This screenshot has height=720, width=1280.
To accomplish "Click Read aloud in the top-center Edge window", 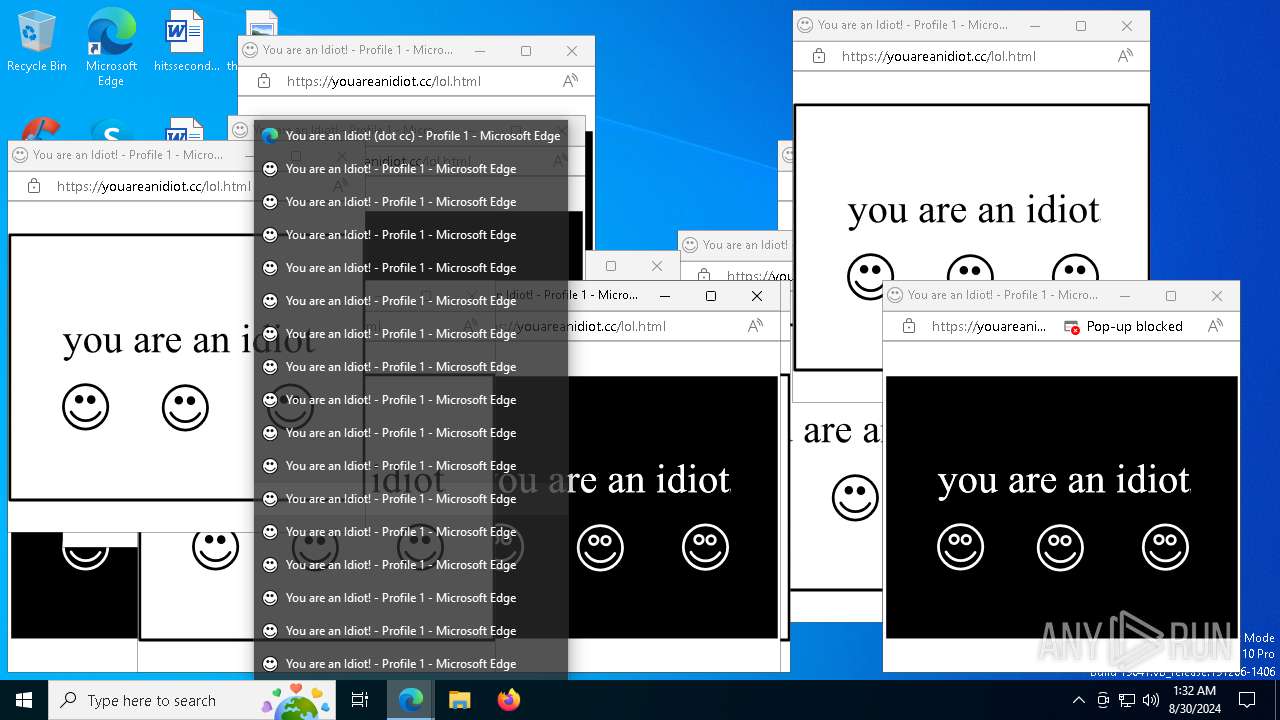I will point(570,81).
